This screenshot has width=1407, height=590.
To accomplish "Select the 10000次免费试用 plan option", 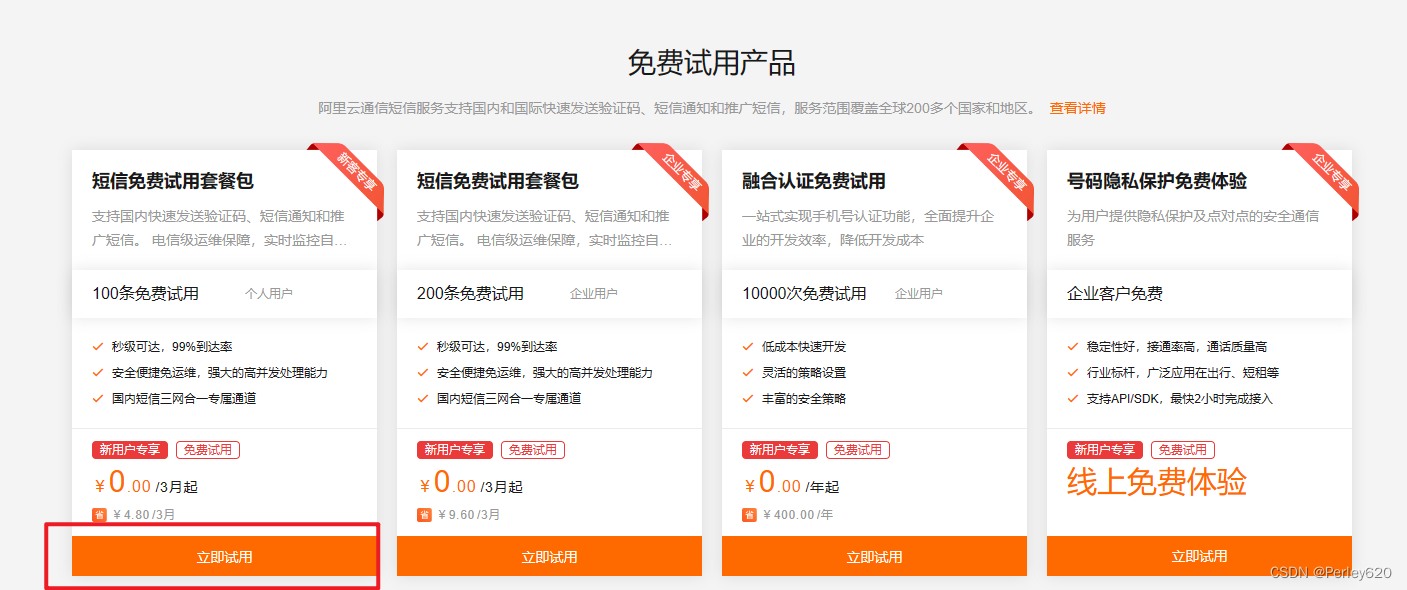I will [x=874, y=294].
